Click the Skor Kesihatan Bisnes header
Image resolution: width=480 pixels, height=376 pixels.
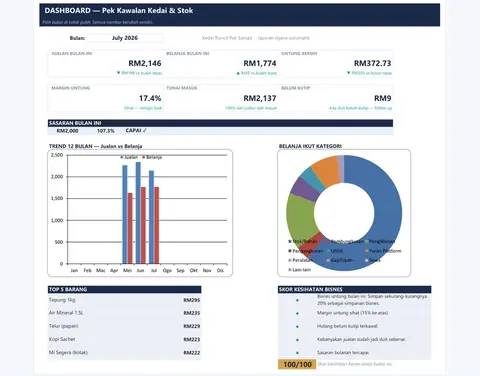pos(354,289)
